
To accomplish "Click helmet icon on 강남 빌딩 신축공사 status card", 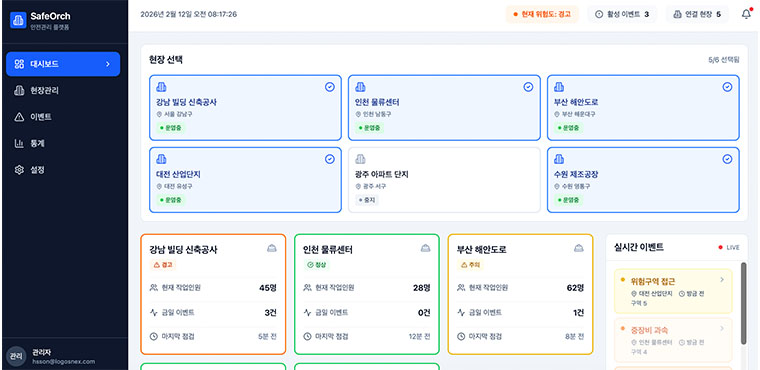I will tap(272, 248).
